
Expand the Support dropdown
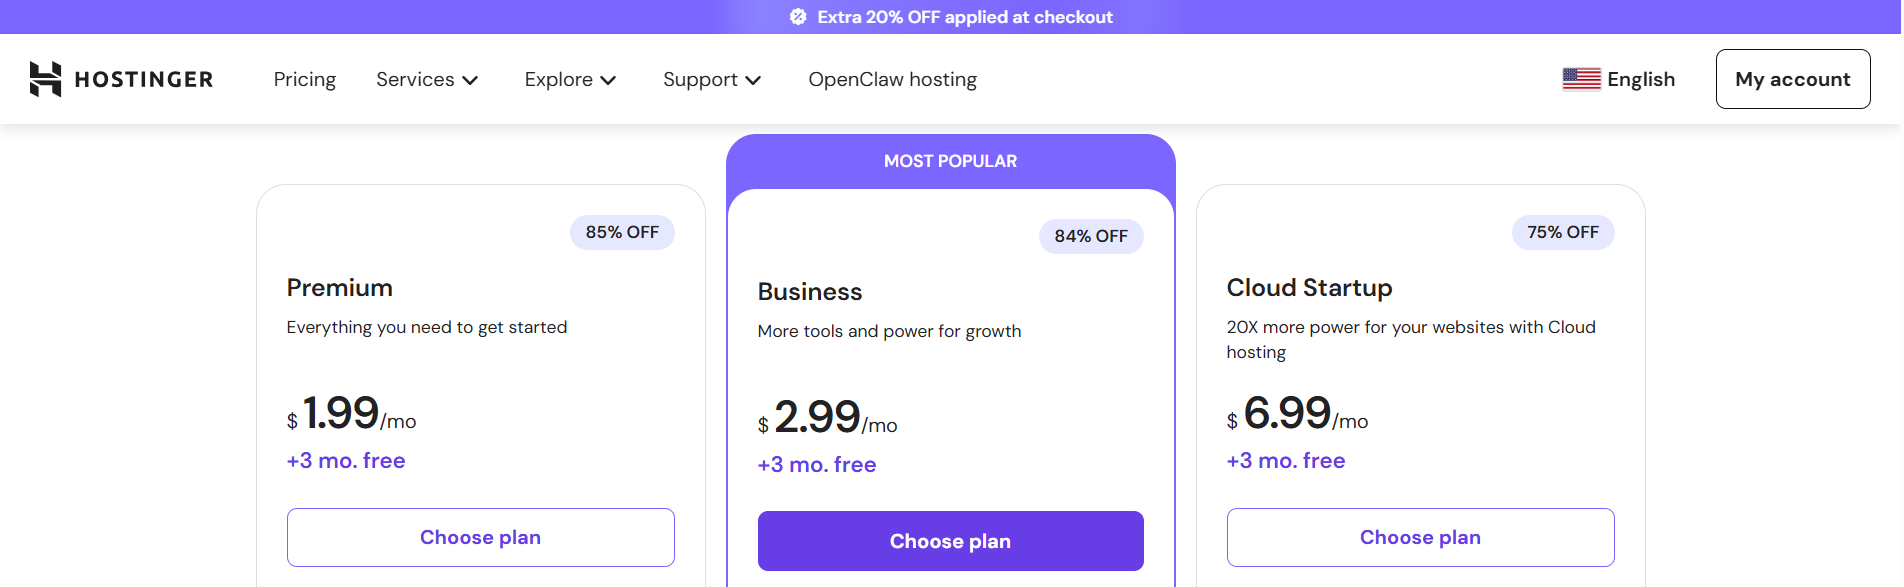tap(711, 79)
